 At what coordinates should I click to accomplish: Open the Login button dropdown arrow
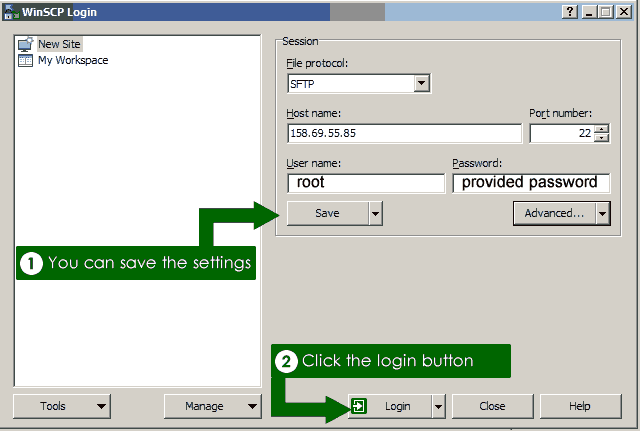pyautogui.click(x=437, y=406)
